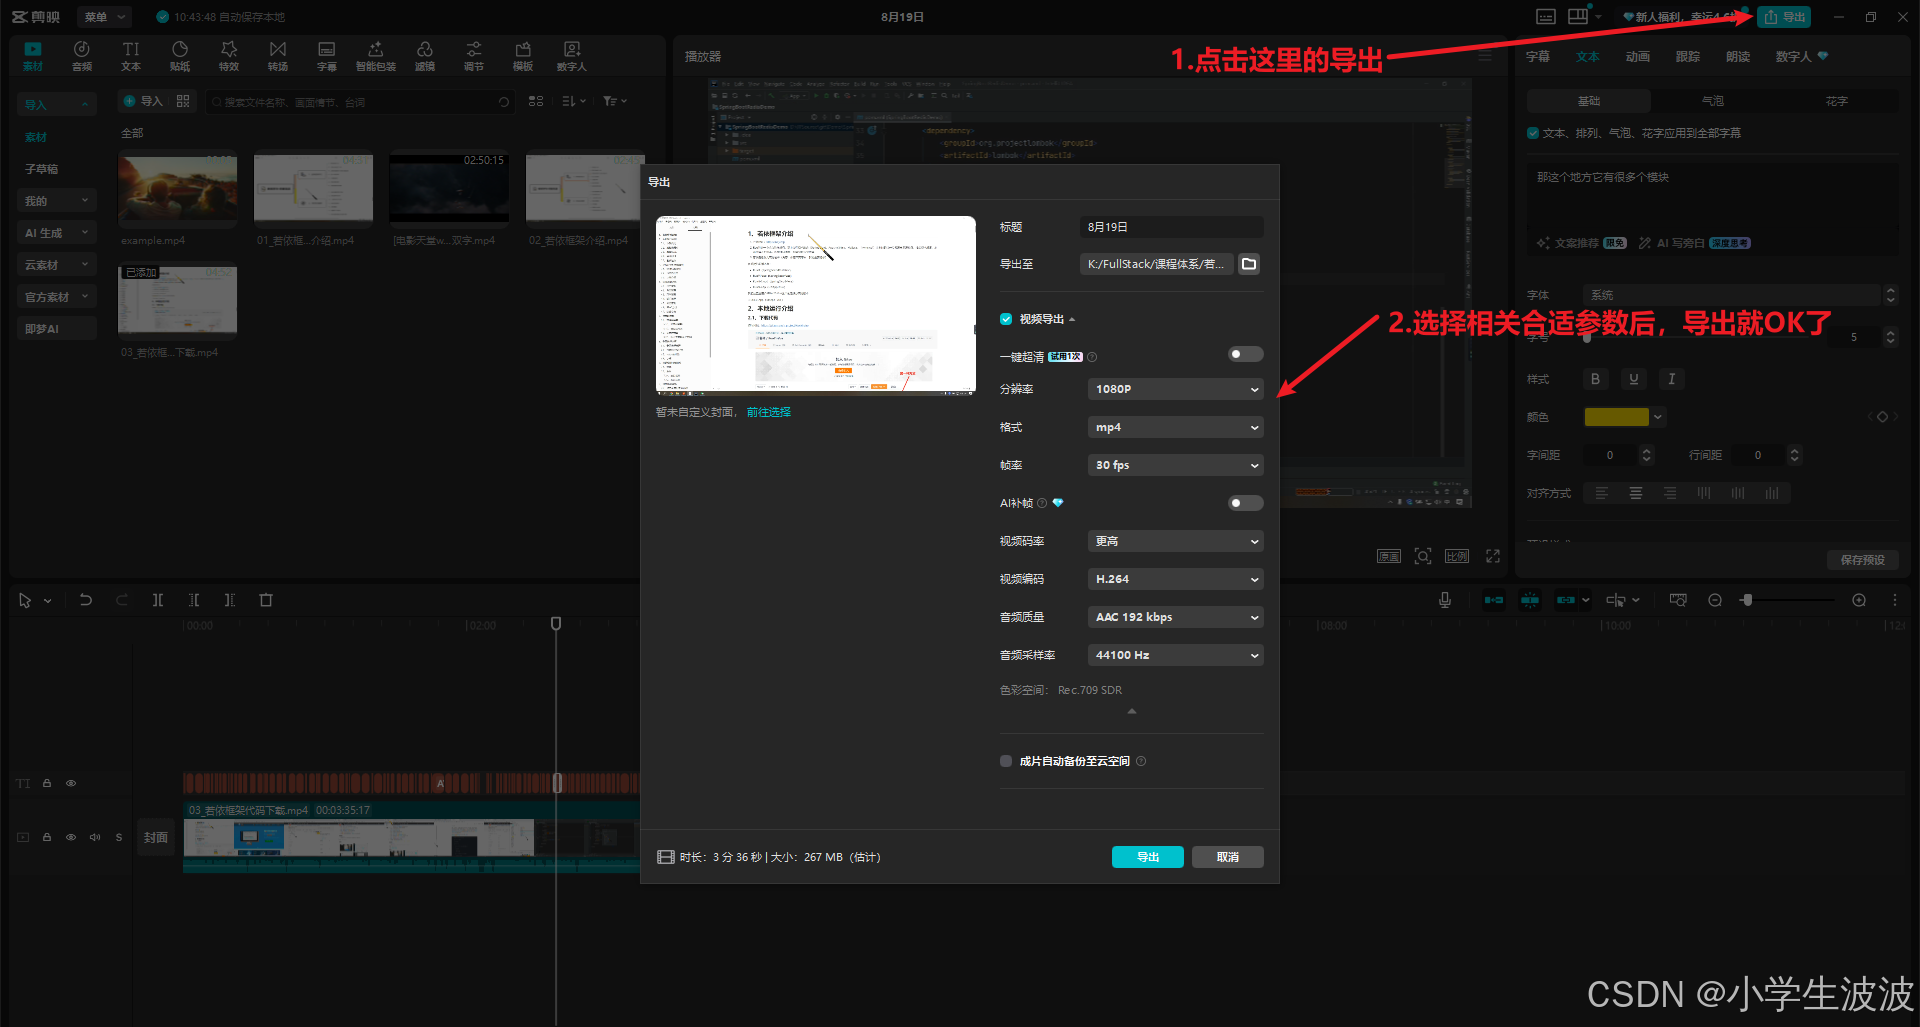Open the 智能包装 smart packaging panel
1920x1027 pixels.
coord(376,56)
